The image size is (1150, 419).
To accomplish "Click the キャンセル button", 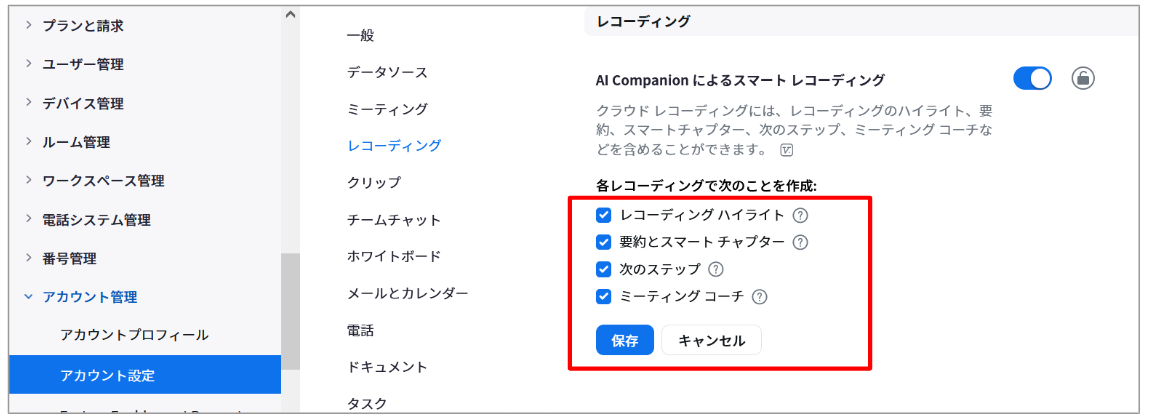I will [x=711, y=340].
